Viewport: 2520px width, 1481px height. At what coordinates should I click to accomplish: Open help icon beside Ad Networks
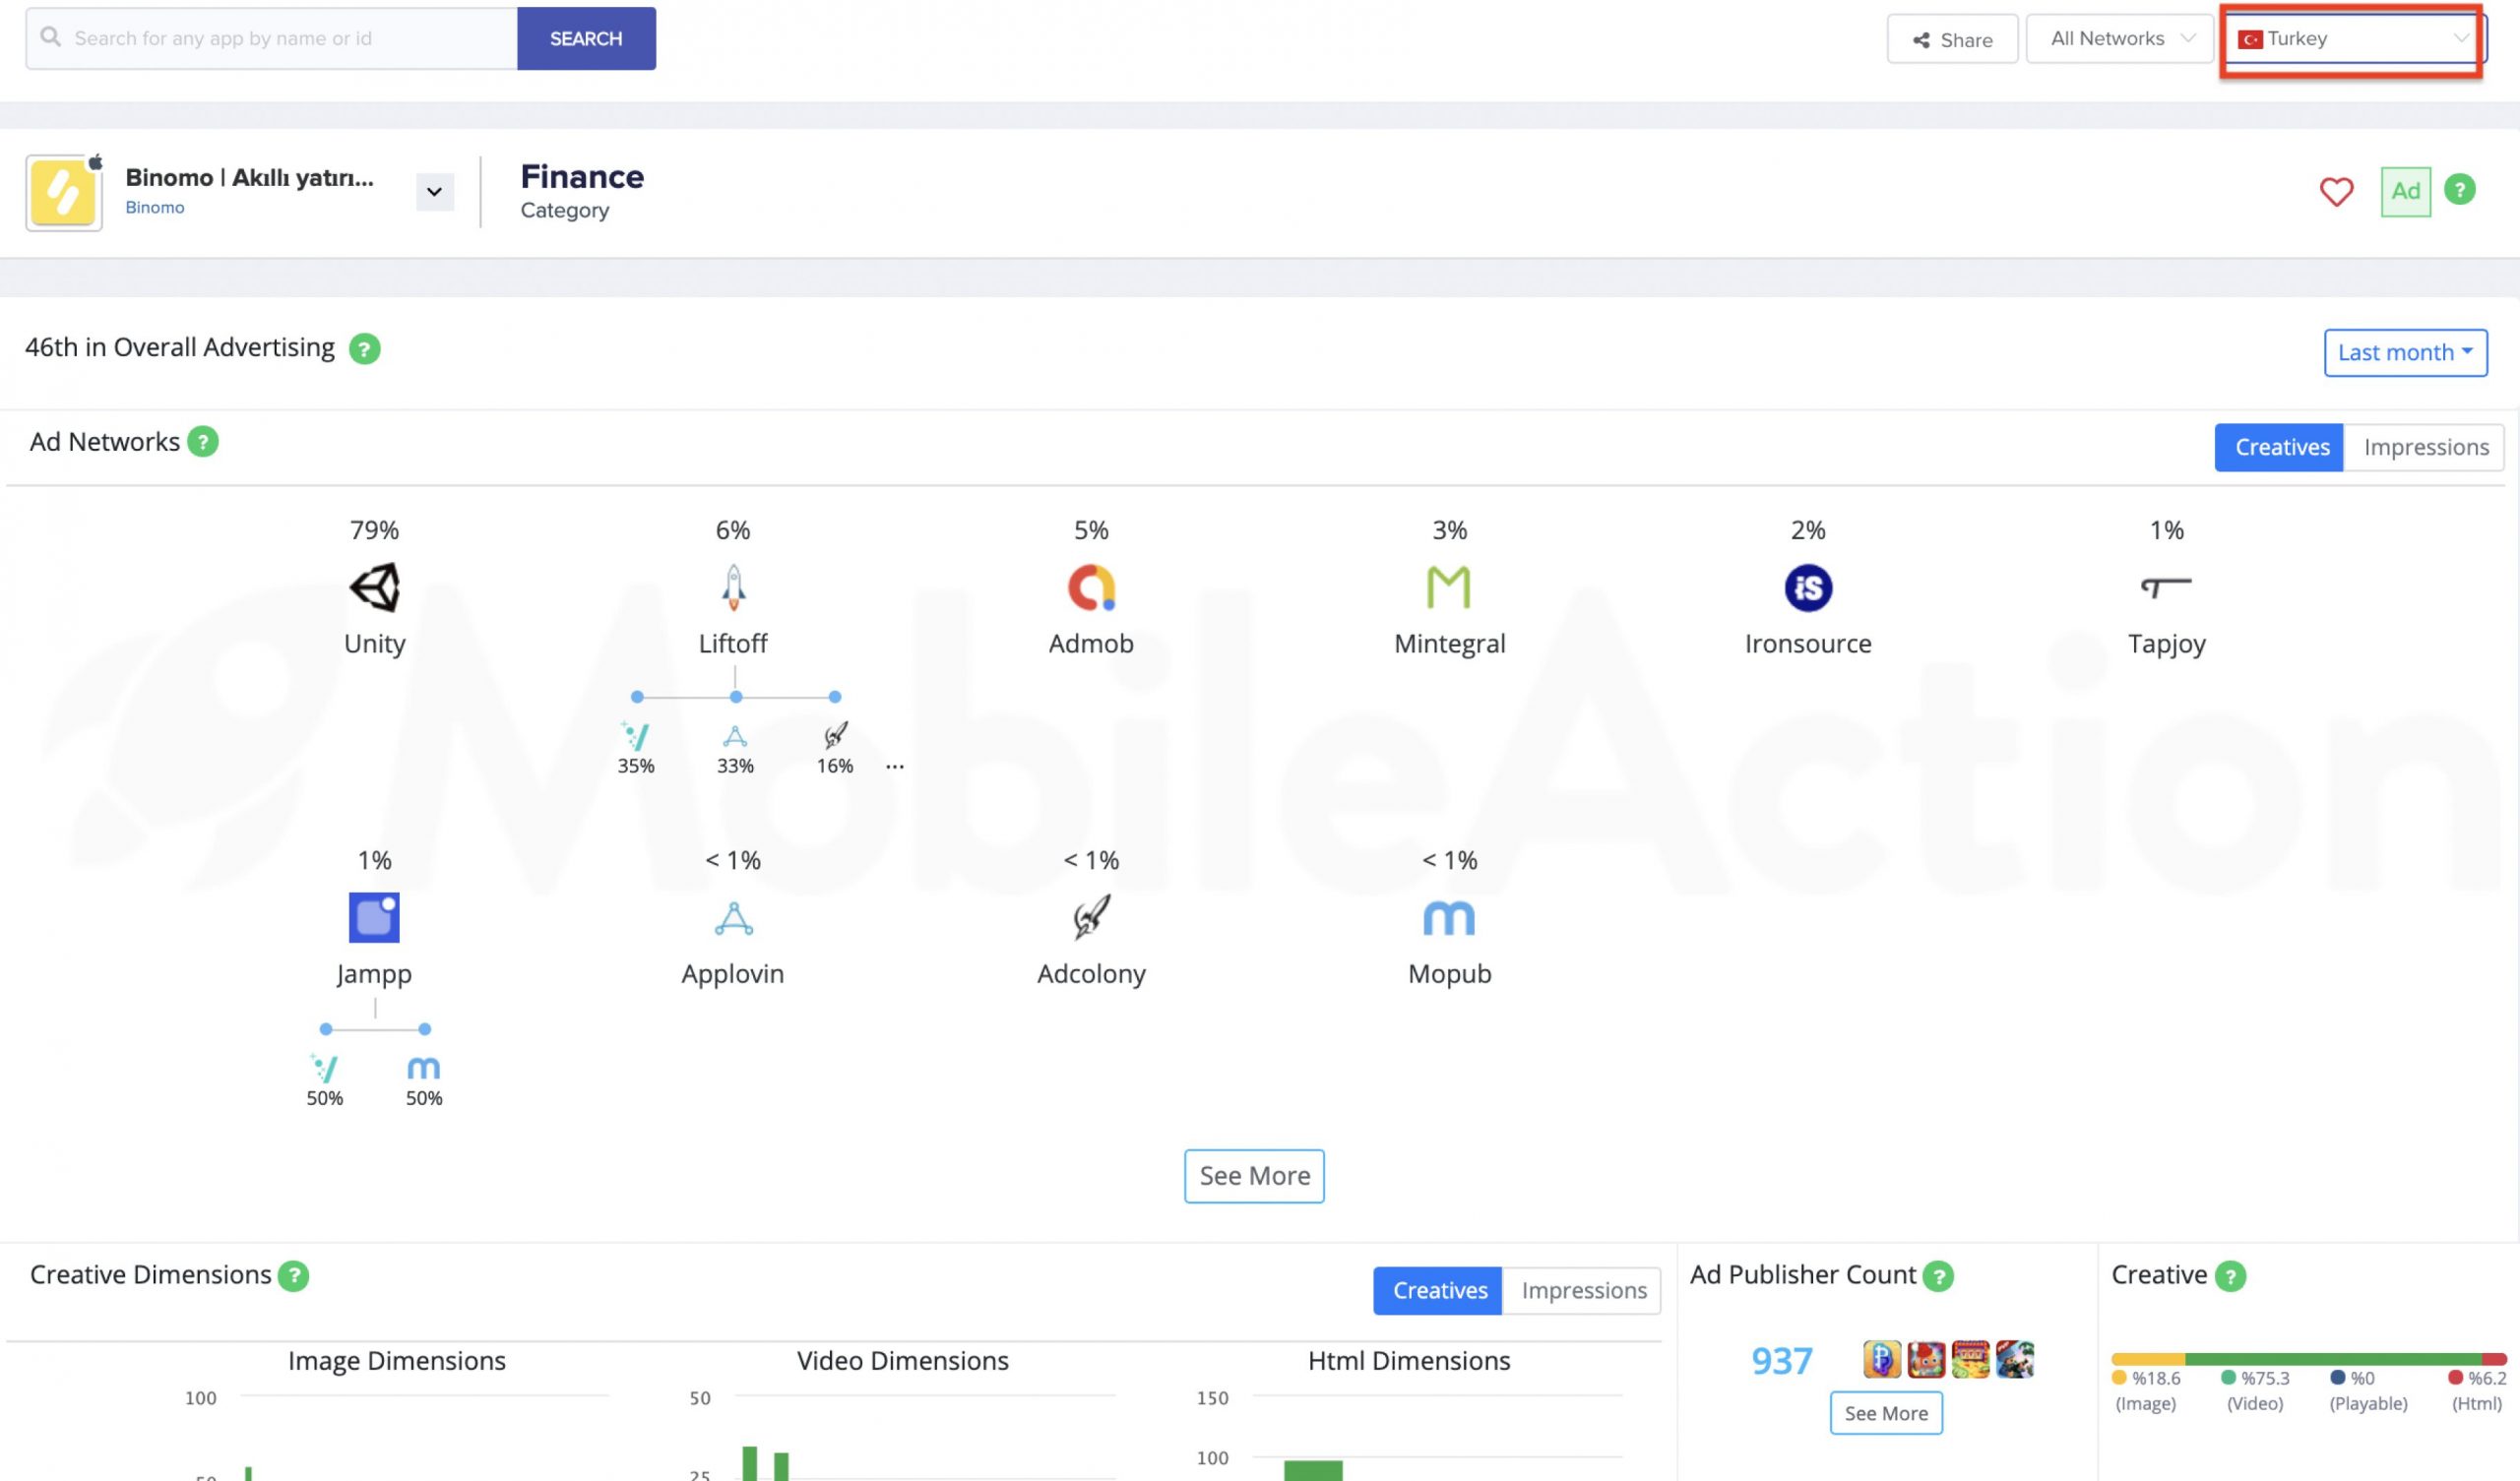(x=203, y=441)
